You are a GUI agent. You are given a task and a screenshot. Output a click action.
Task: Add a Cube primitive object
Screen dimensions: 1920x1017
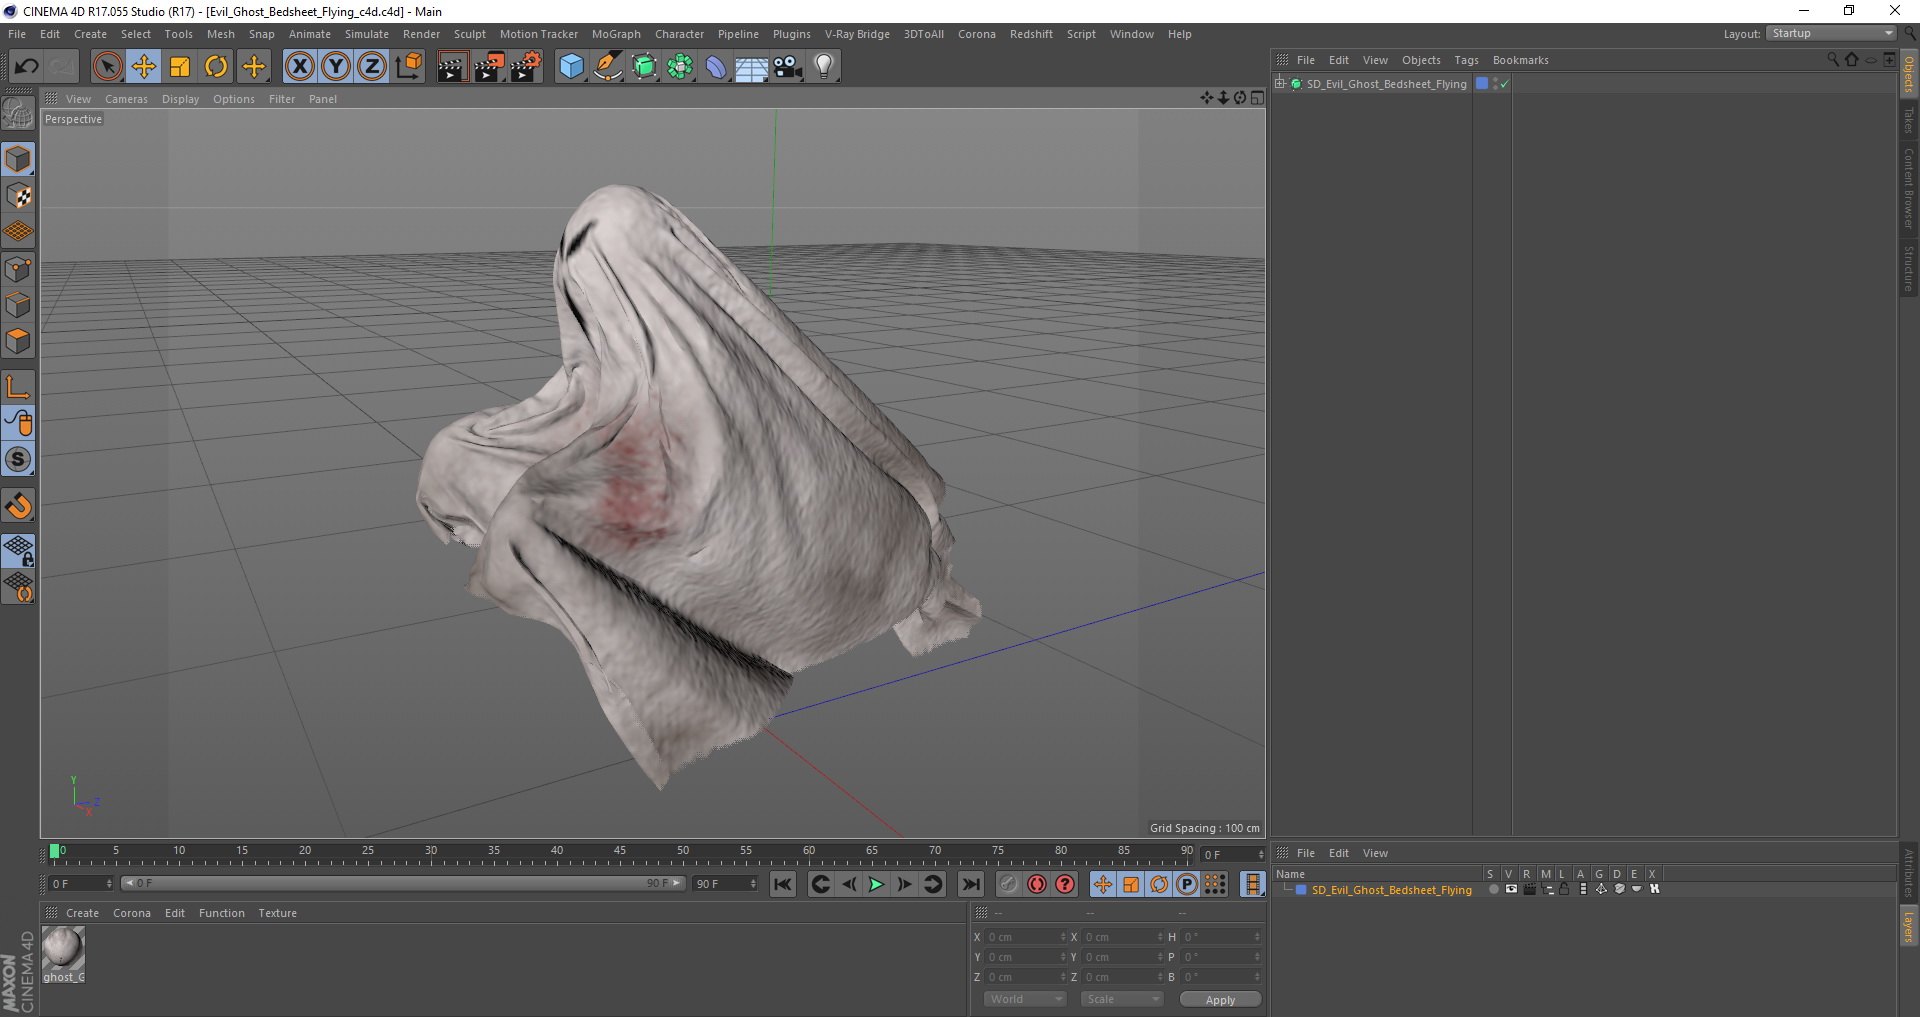(571, 67)
